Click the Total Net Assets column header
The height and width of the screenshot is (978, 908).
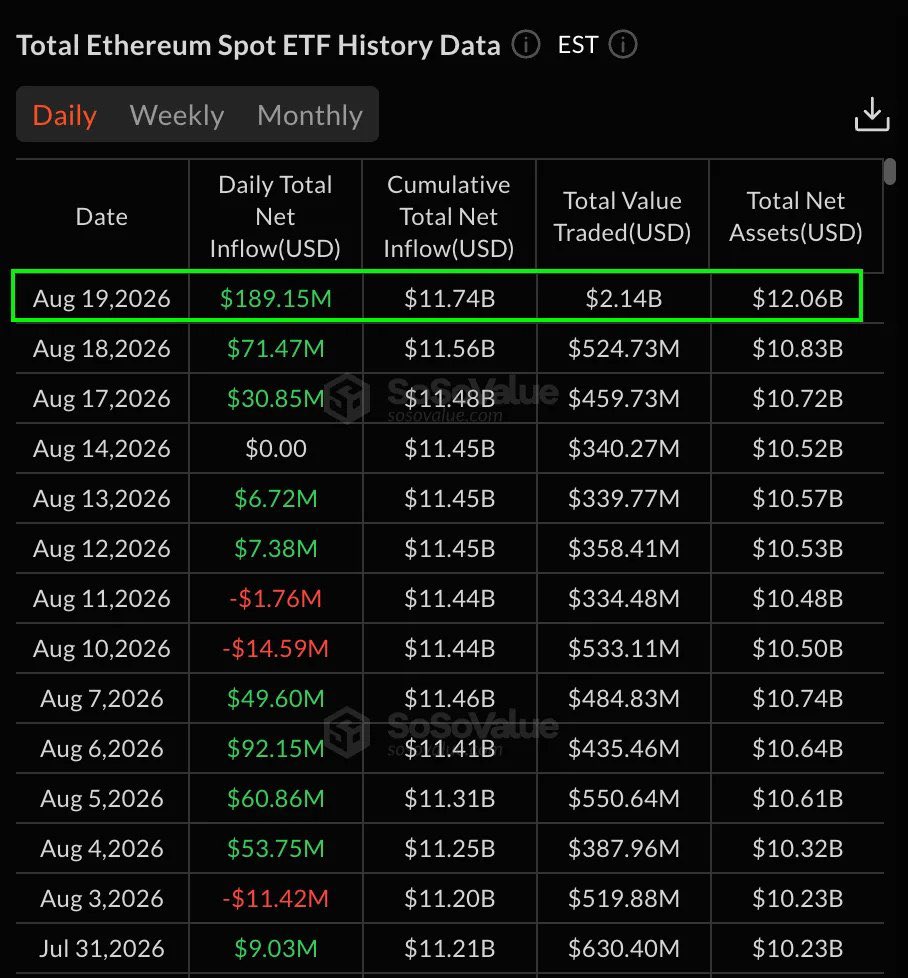tap(796, 216)
